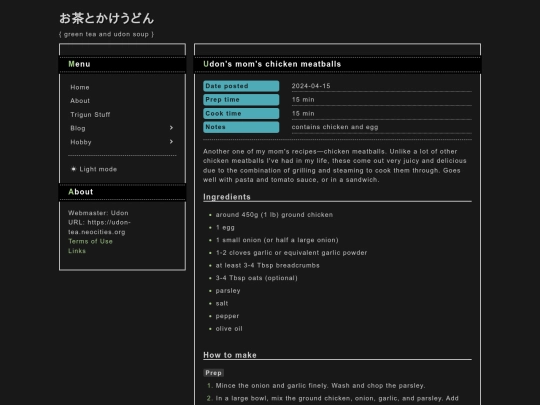Click '3-4 Tbsp oats (optional)' ingredient
This screenshot has width=540, height=405.
point(257,278)
